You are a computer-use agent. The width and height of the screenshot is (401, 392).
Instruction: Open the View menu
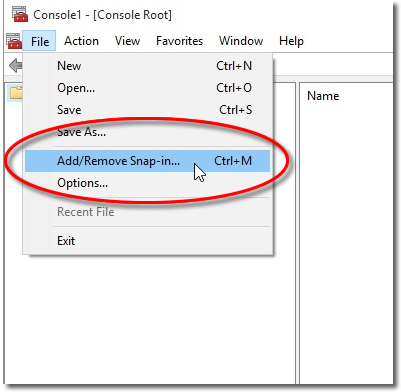coord(127,41)
